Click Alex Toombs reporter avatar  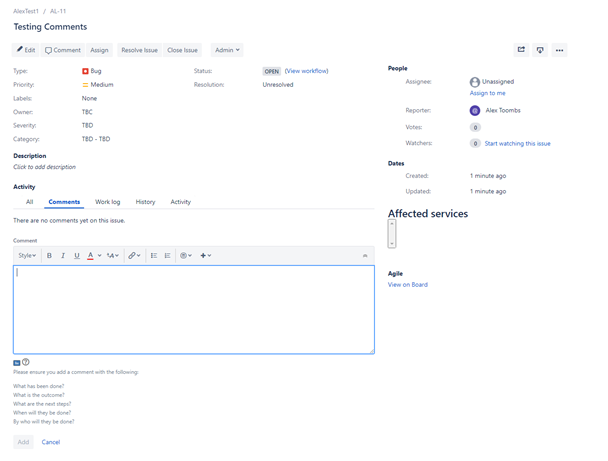(x=475, y=111)
